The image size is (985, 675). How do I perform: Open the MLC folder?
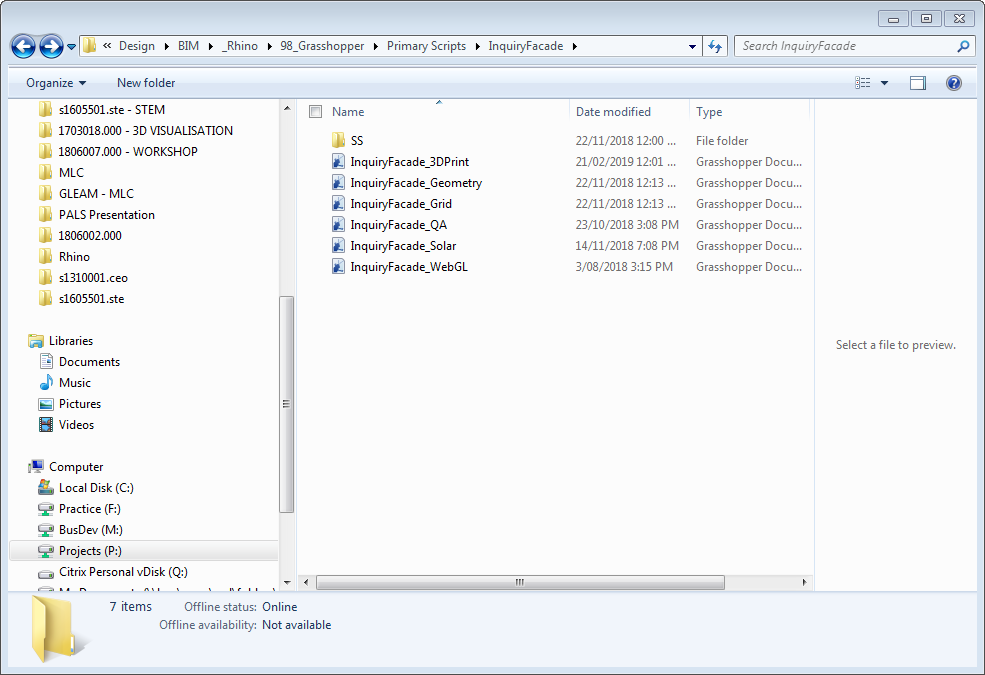[71, 173]
